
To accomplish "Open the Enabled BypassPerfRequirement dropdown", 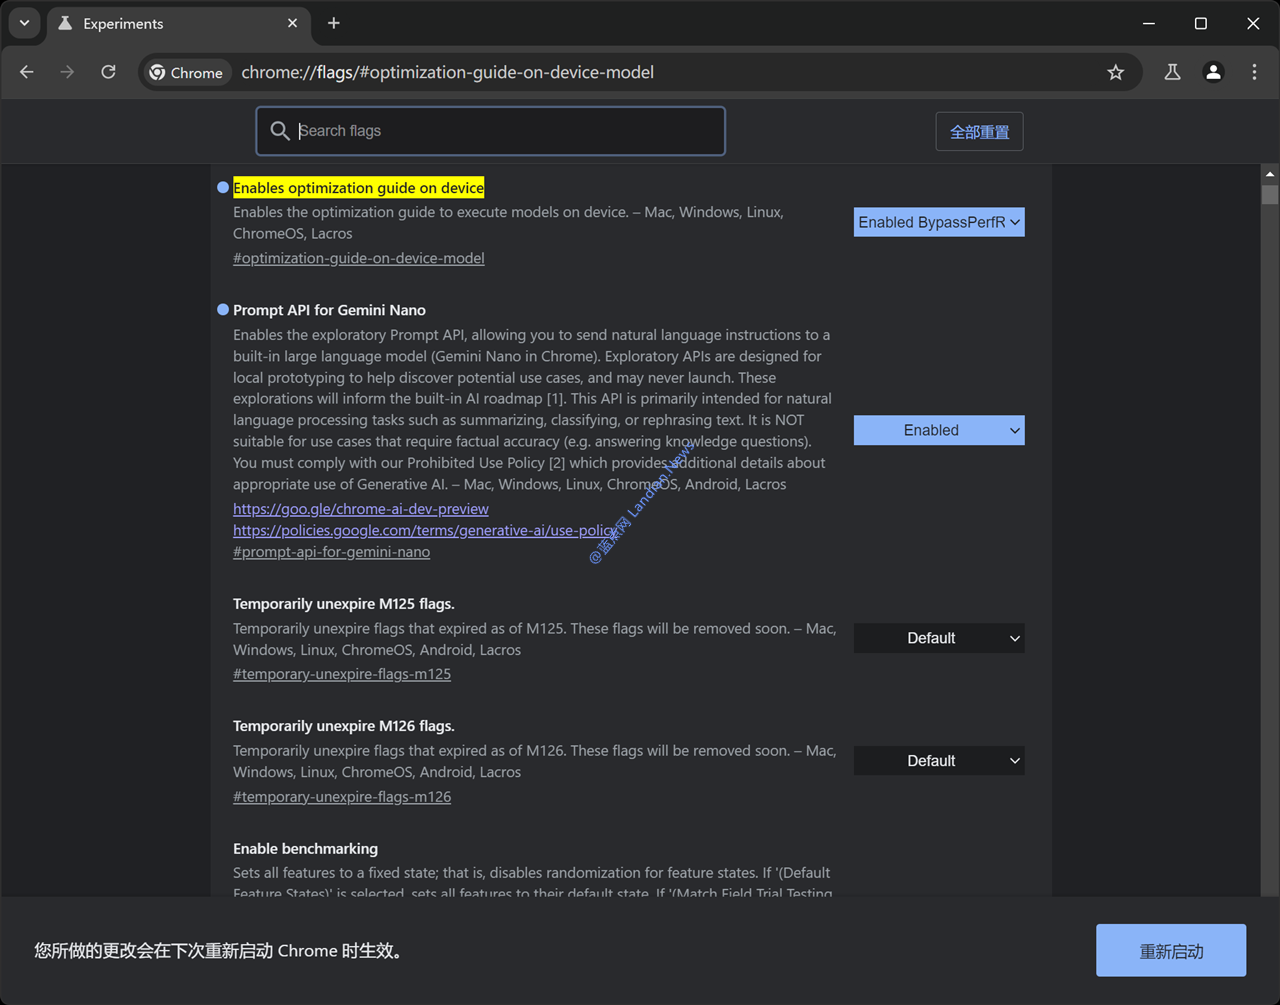I will [x=938, y=222].
